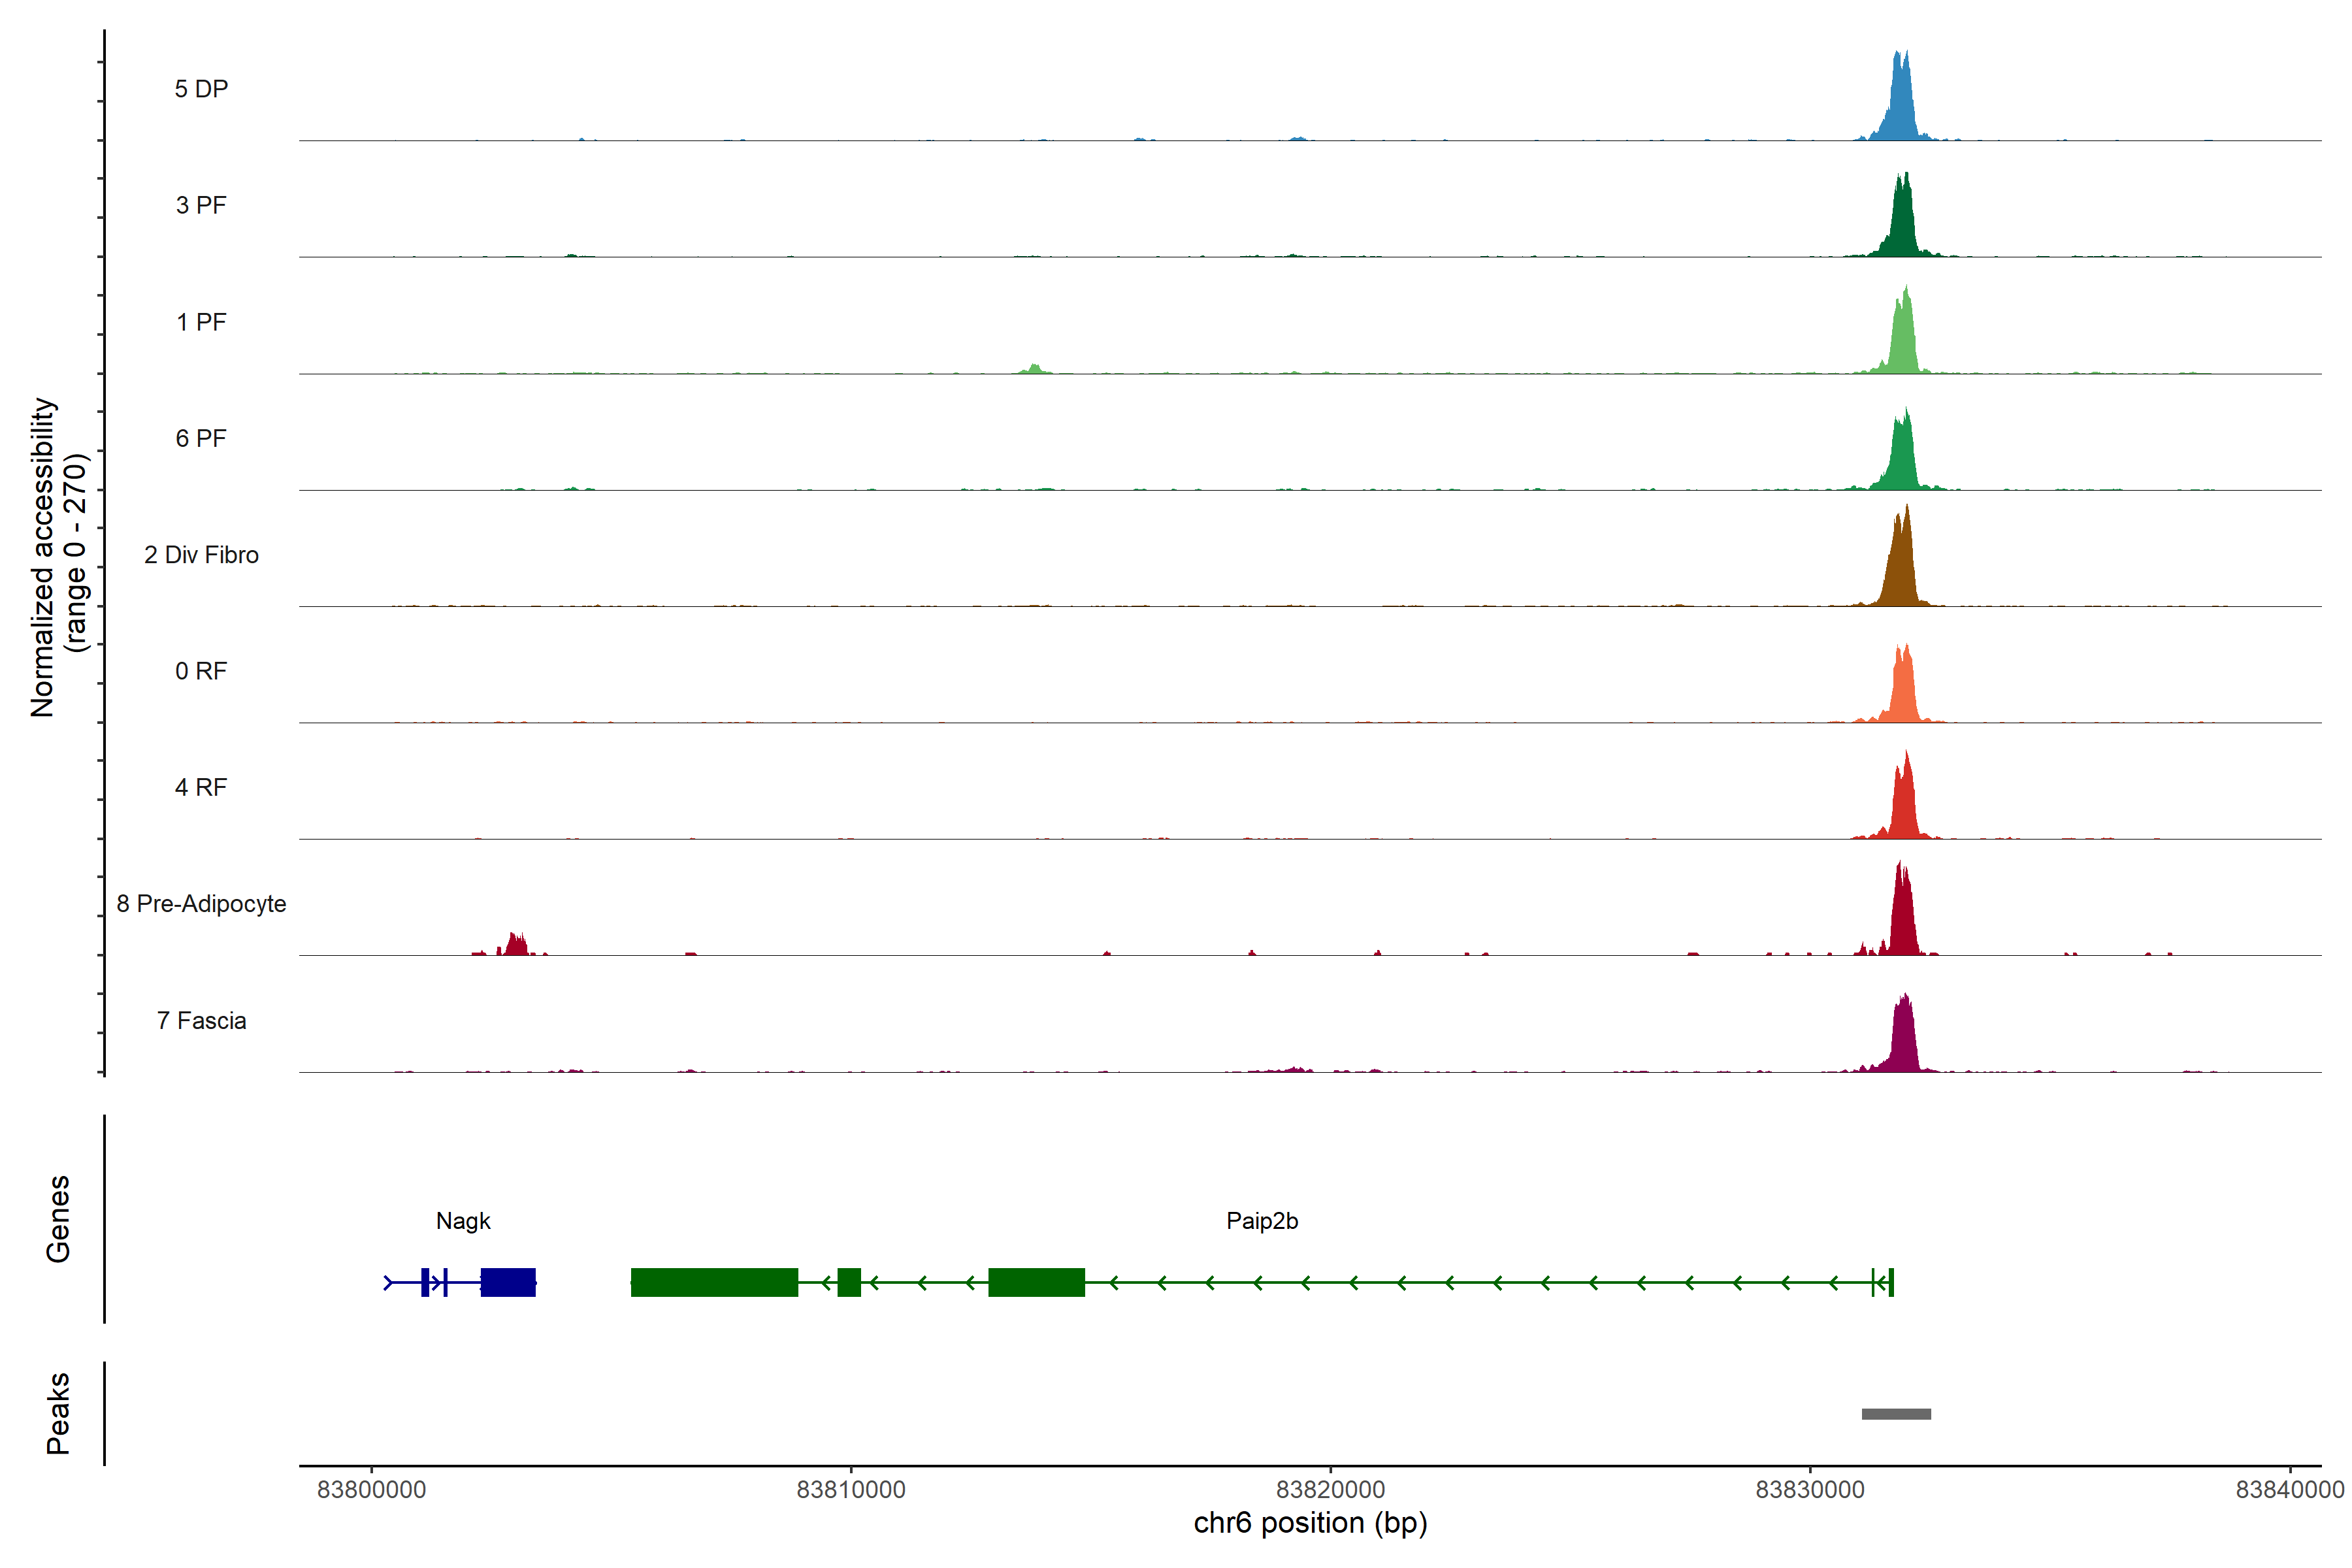Click the 8 Pre-Adipocyte track label
The image size is (2352, 1568).
201,904
